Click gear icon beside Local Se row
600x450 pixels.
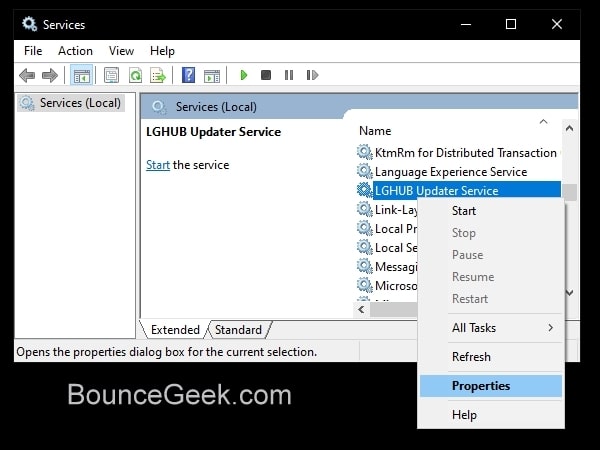click(365, 247)
